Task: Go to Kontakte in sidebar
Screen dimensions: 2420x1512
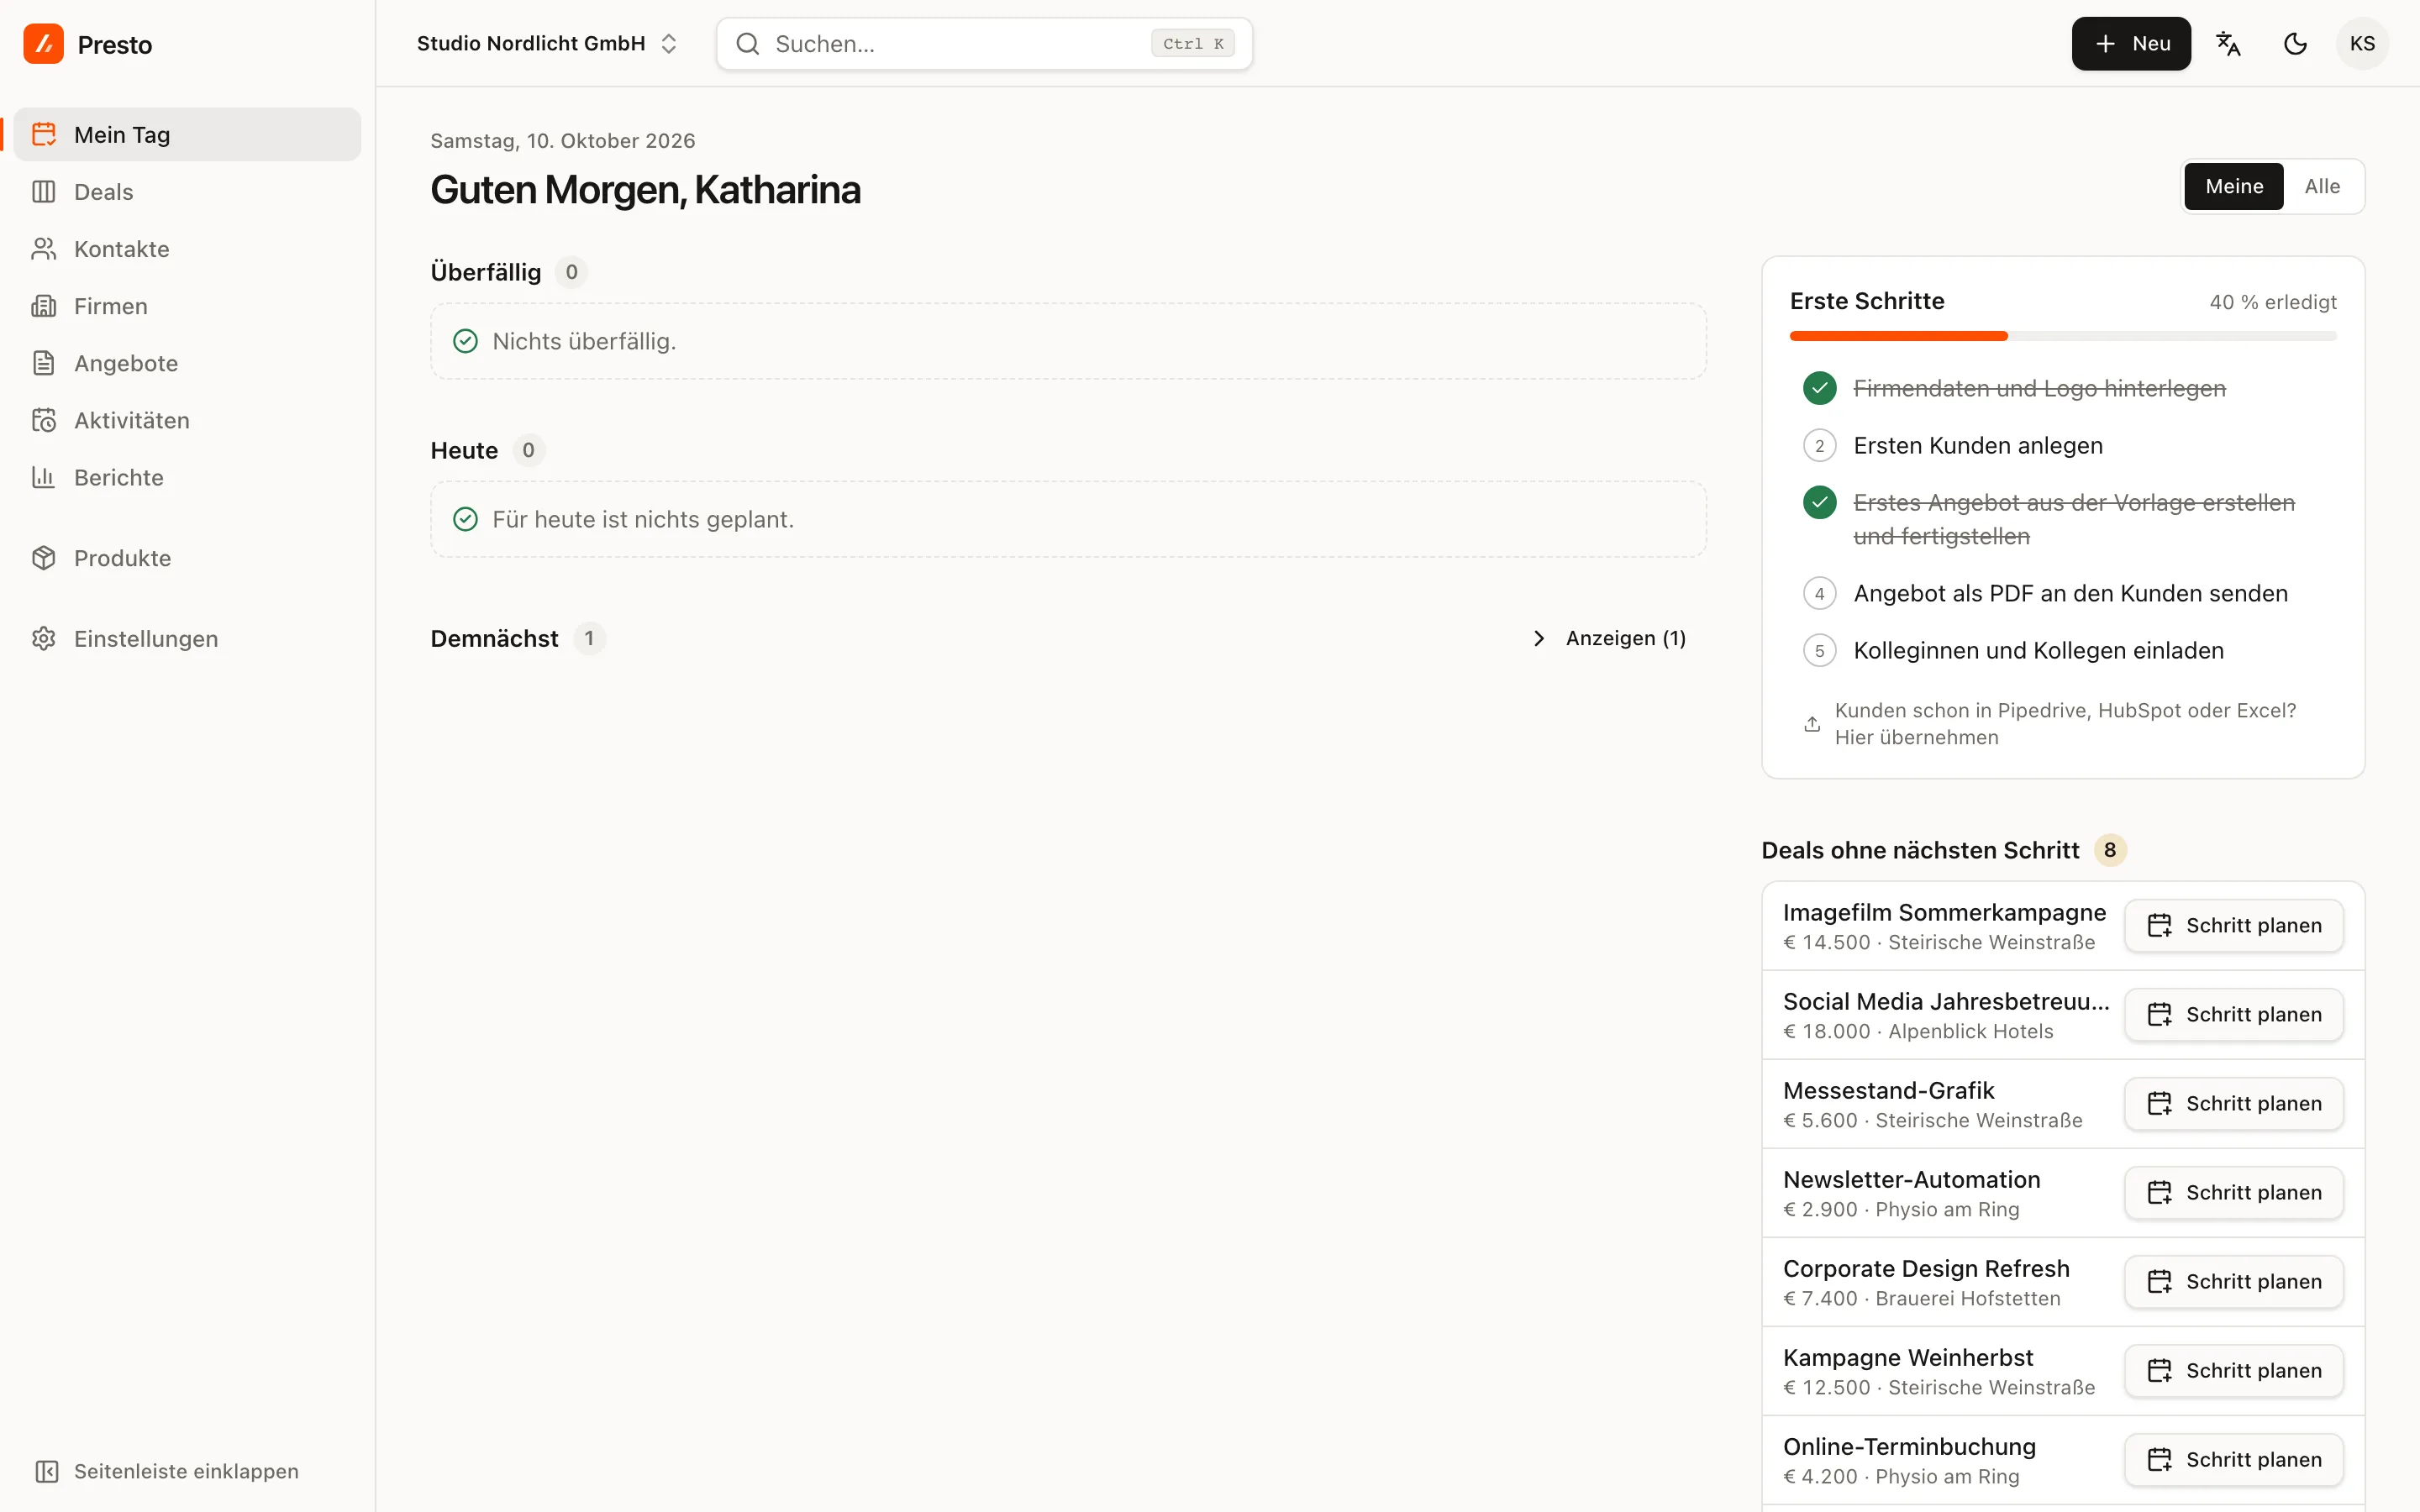Action: pyautogui.click(x=187, y=249)
